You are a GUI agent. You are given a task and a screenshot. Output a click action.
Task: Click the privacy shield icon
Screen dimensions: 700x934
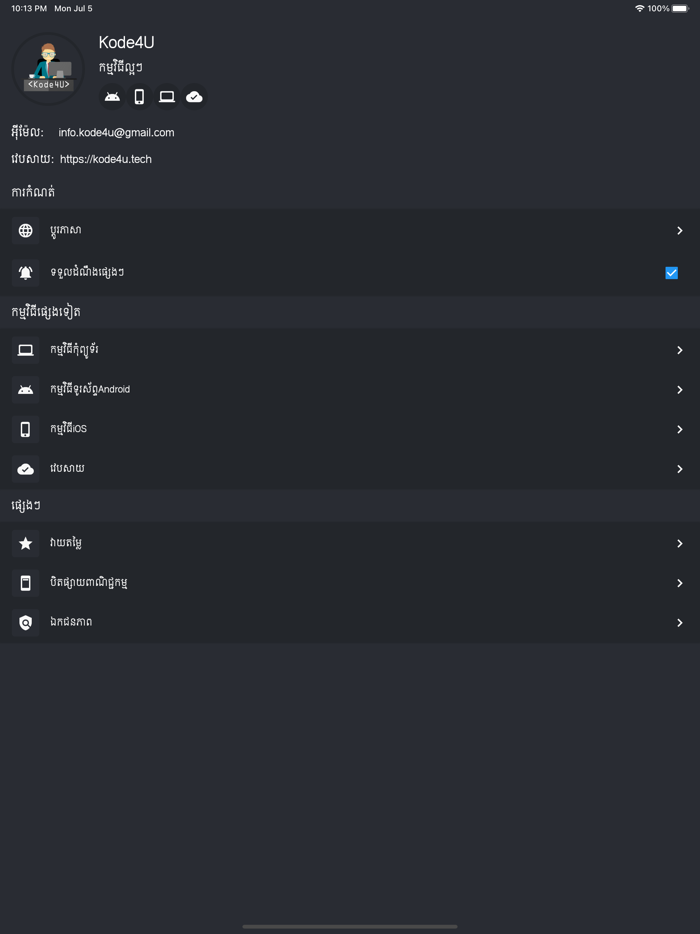(26, 622)
